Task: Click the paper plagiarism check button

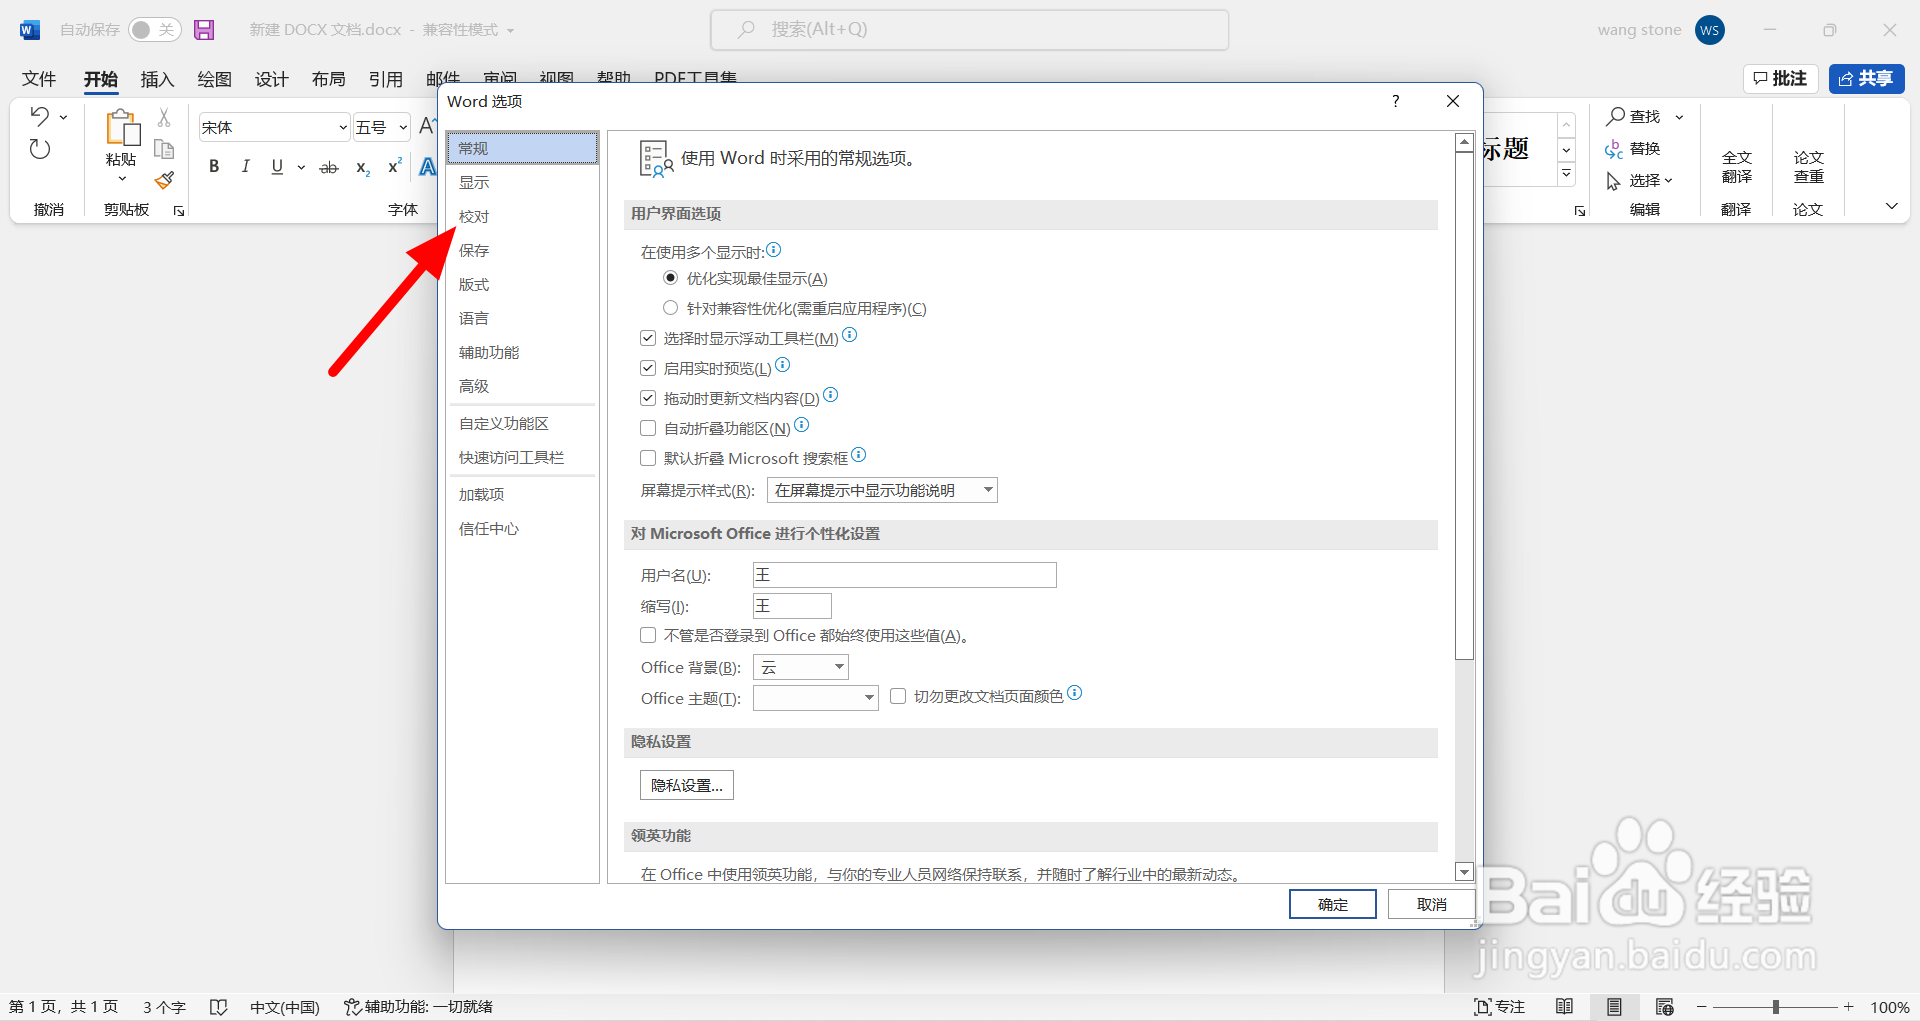Action: (x=1808, y=166)
